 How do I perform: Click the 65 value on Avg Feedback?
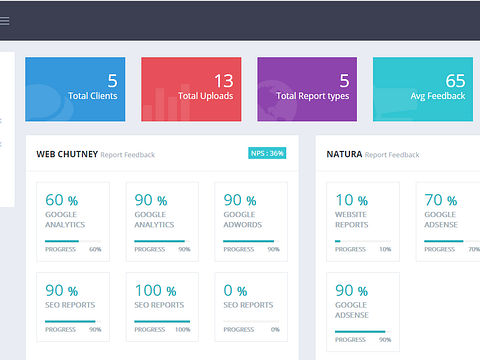pos(455,81)
